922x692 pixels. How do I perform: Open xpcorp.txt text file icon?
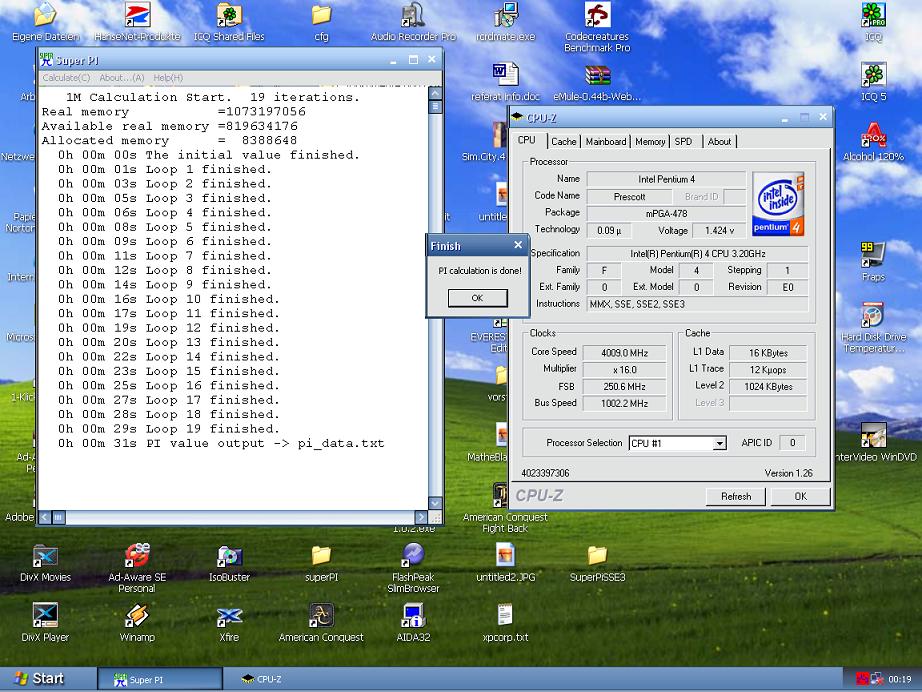point(505,622)
